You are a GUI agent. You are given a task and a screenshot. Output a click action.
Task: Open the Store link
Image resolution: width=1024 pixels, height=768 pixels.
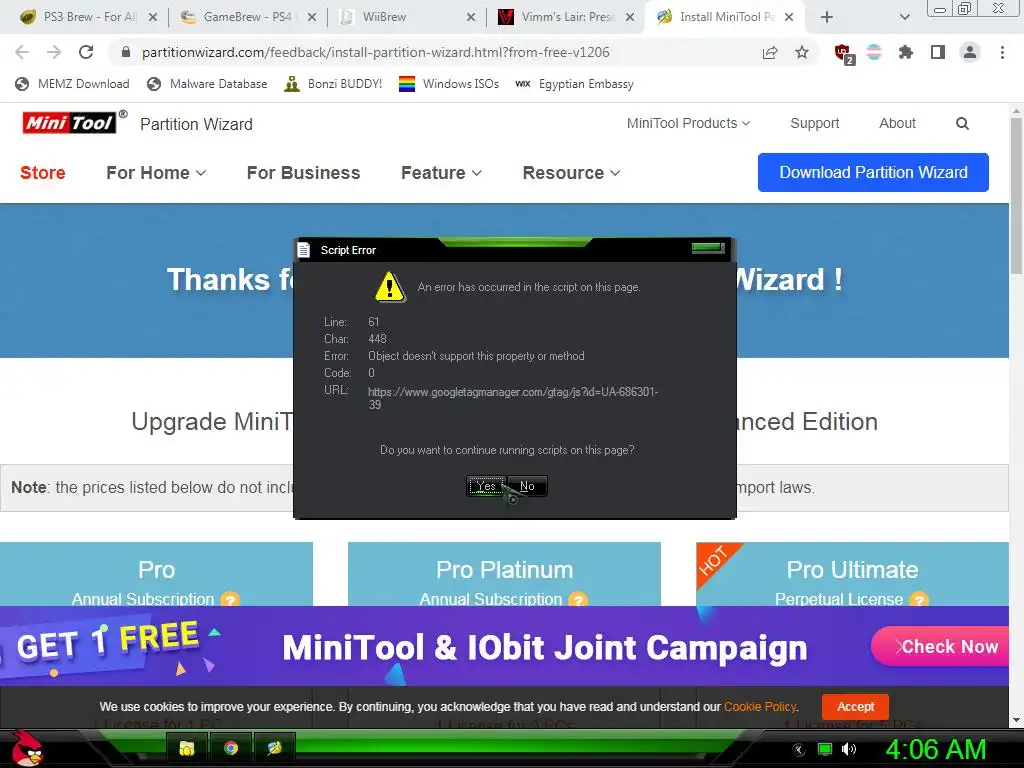(x=42, y=172)
